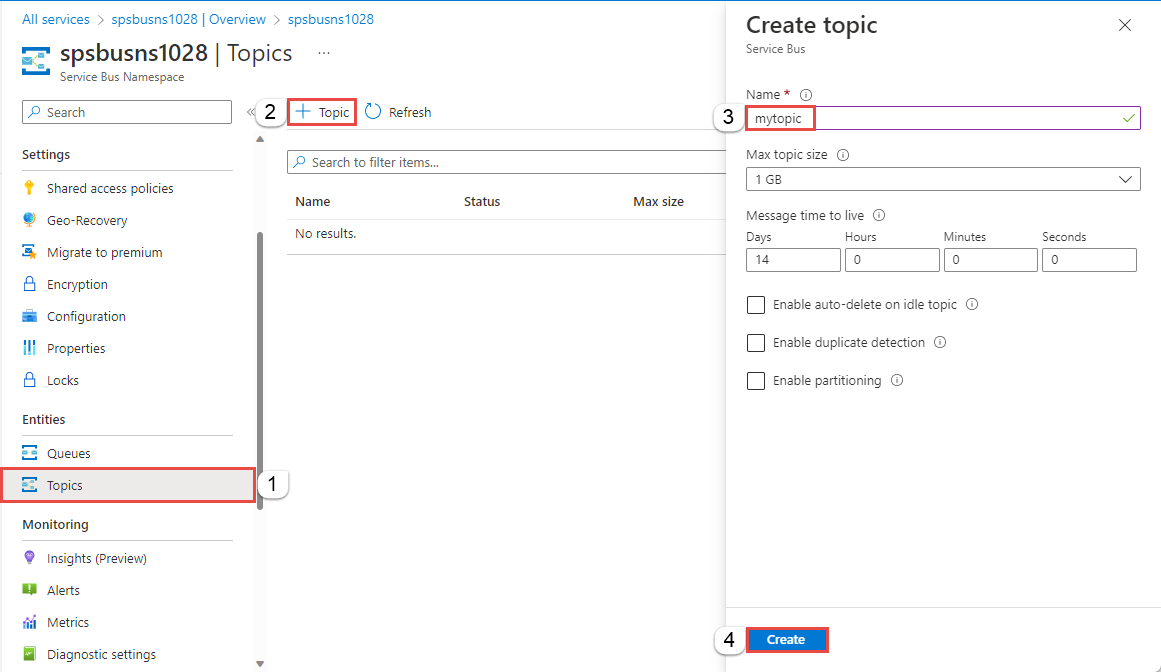1161x672 pixels.
Task: Select Topics in the sidebar menu
Action: (x=65, y=486)
